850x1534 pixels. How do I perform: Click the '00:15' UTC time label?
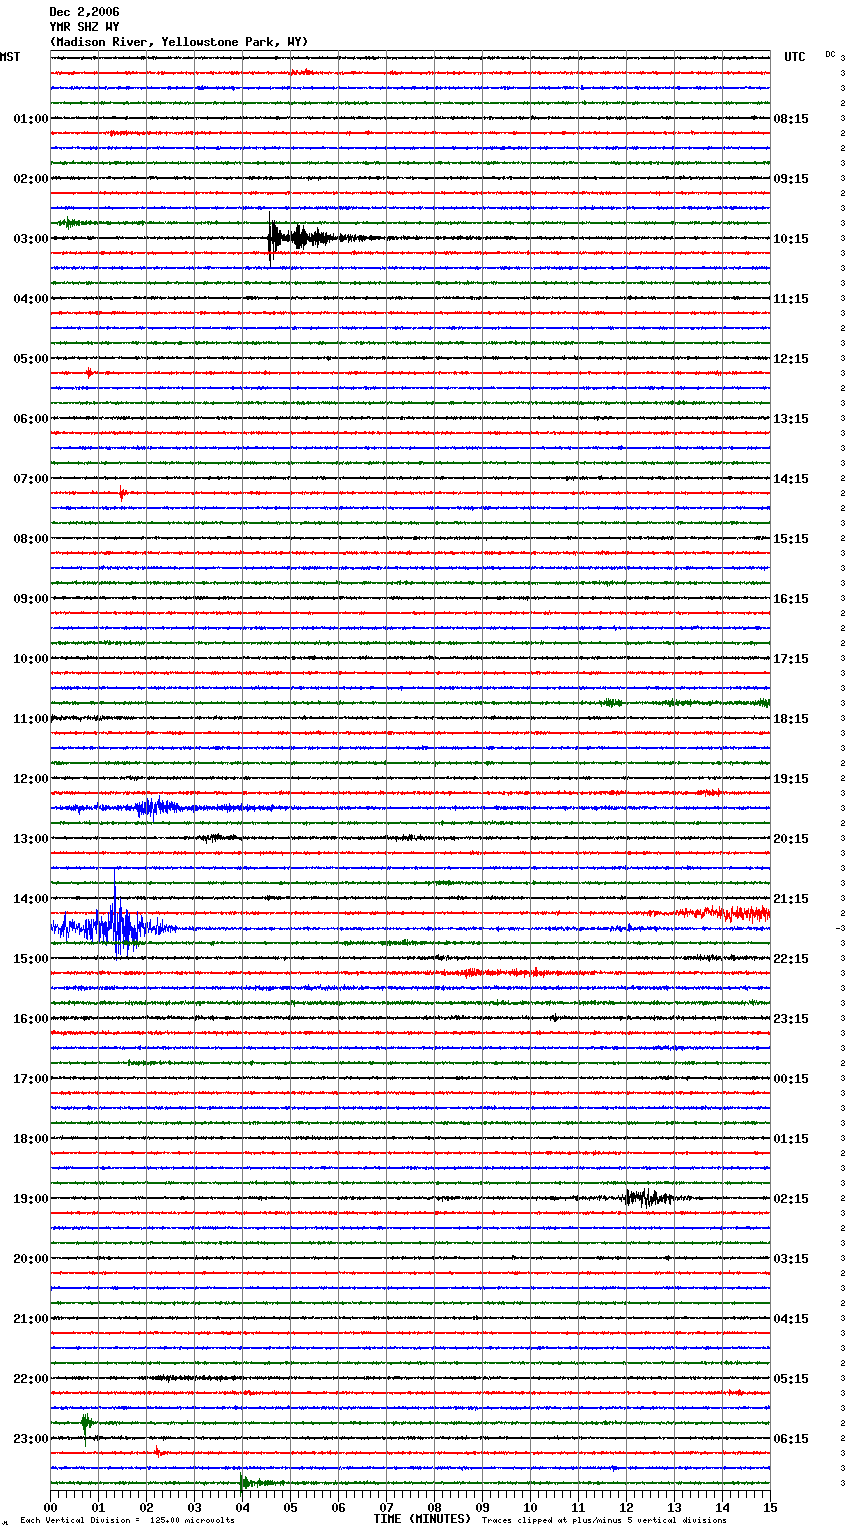(791, 1079)
